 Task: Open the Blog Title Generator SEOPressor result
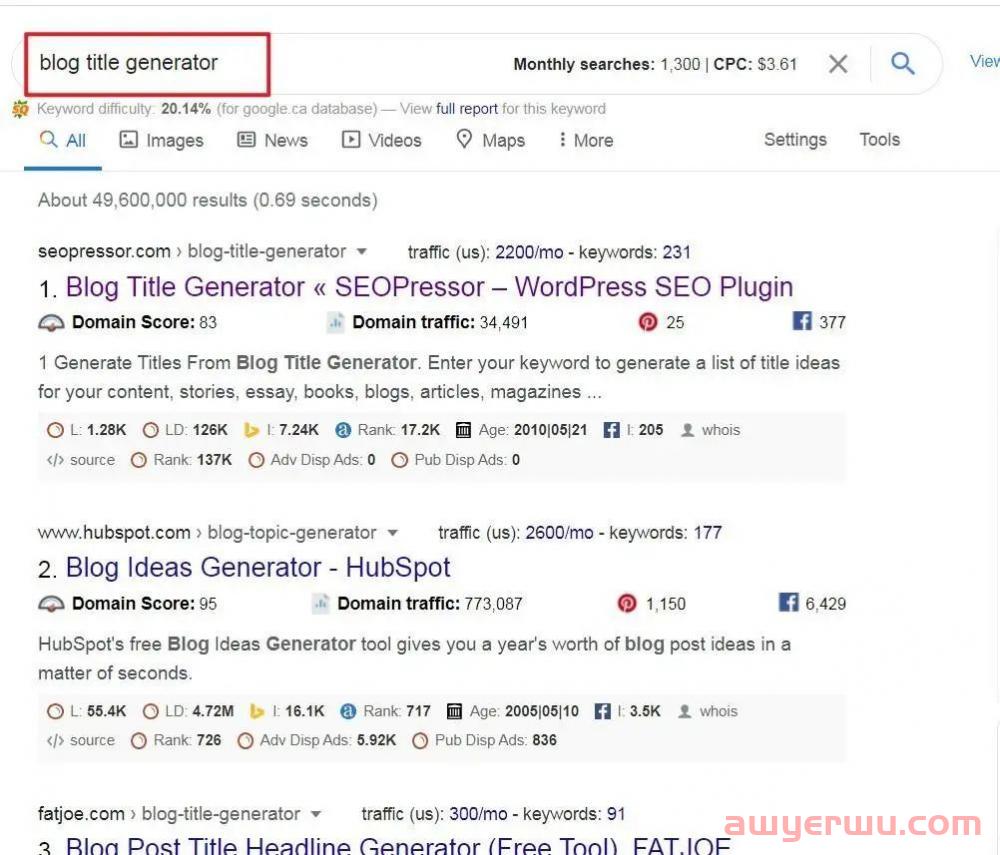(429, 287)
